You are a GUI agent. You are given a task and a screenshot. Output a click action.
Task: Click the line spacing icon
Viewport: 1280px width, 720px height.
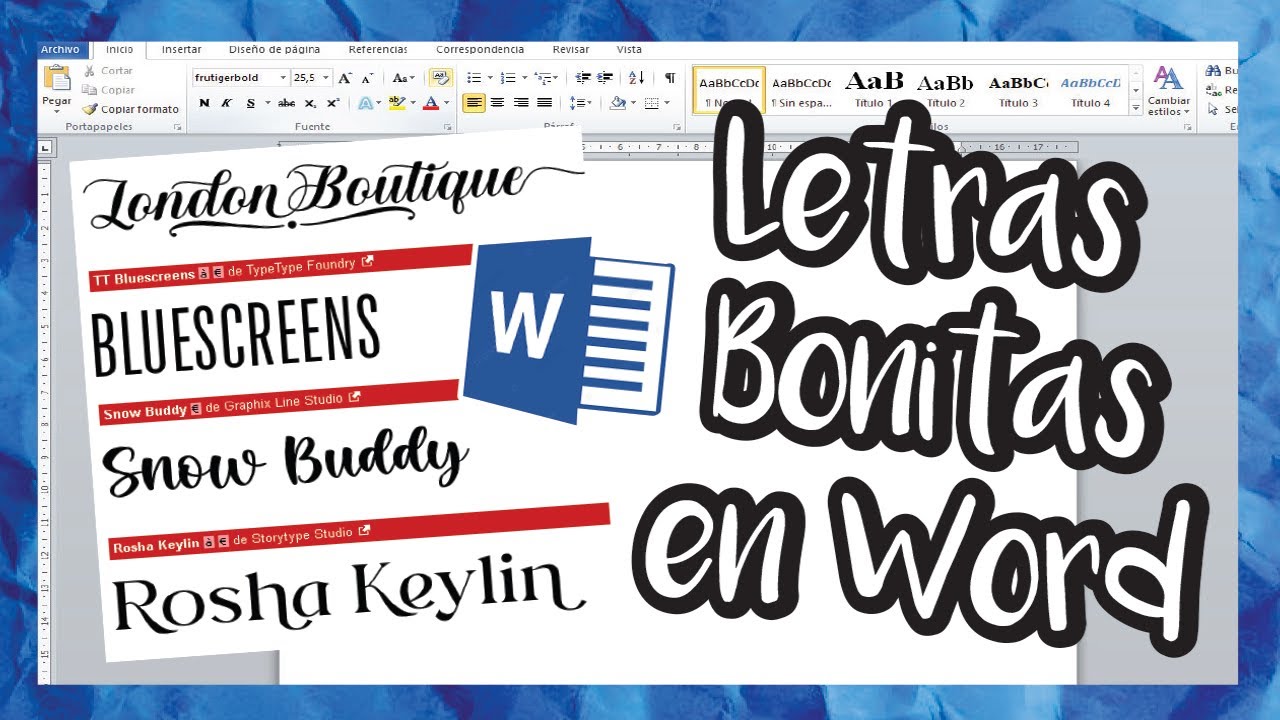click(576, 103)
